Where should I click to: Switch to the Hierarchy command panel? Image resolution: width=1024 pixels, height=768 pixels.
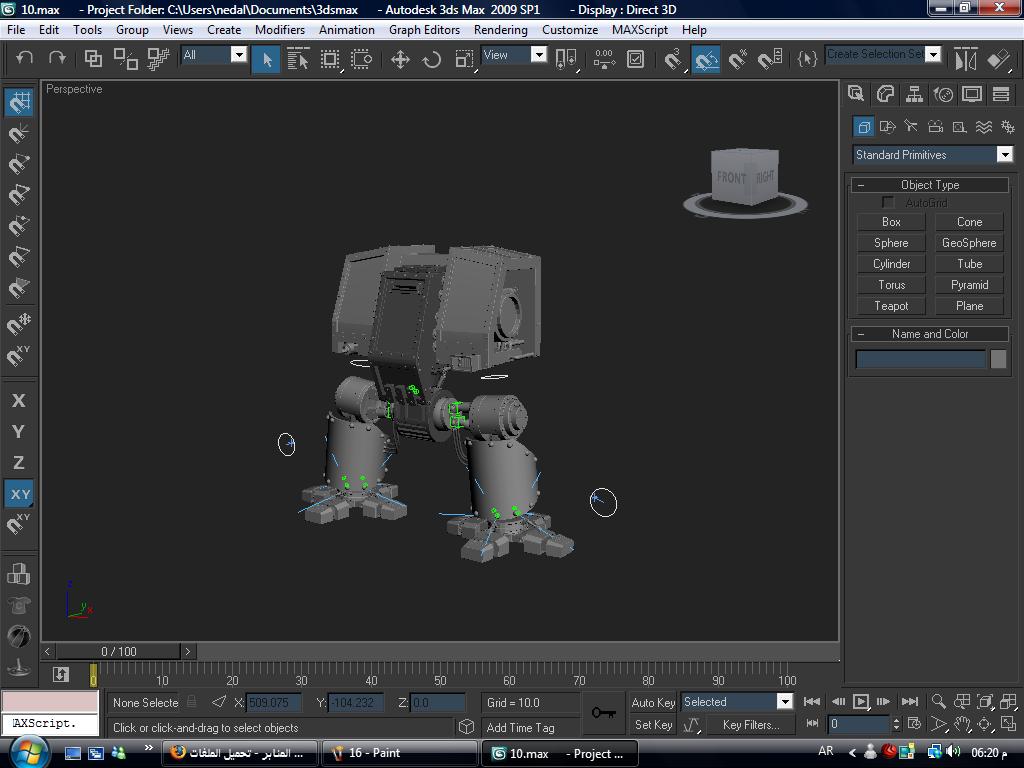point(914,94)
